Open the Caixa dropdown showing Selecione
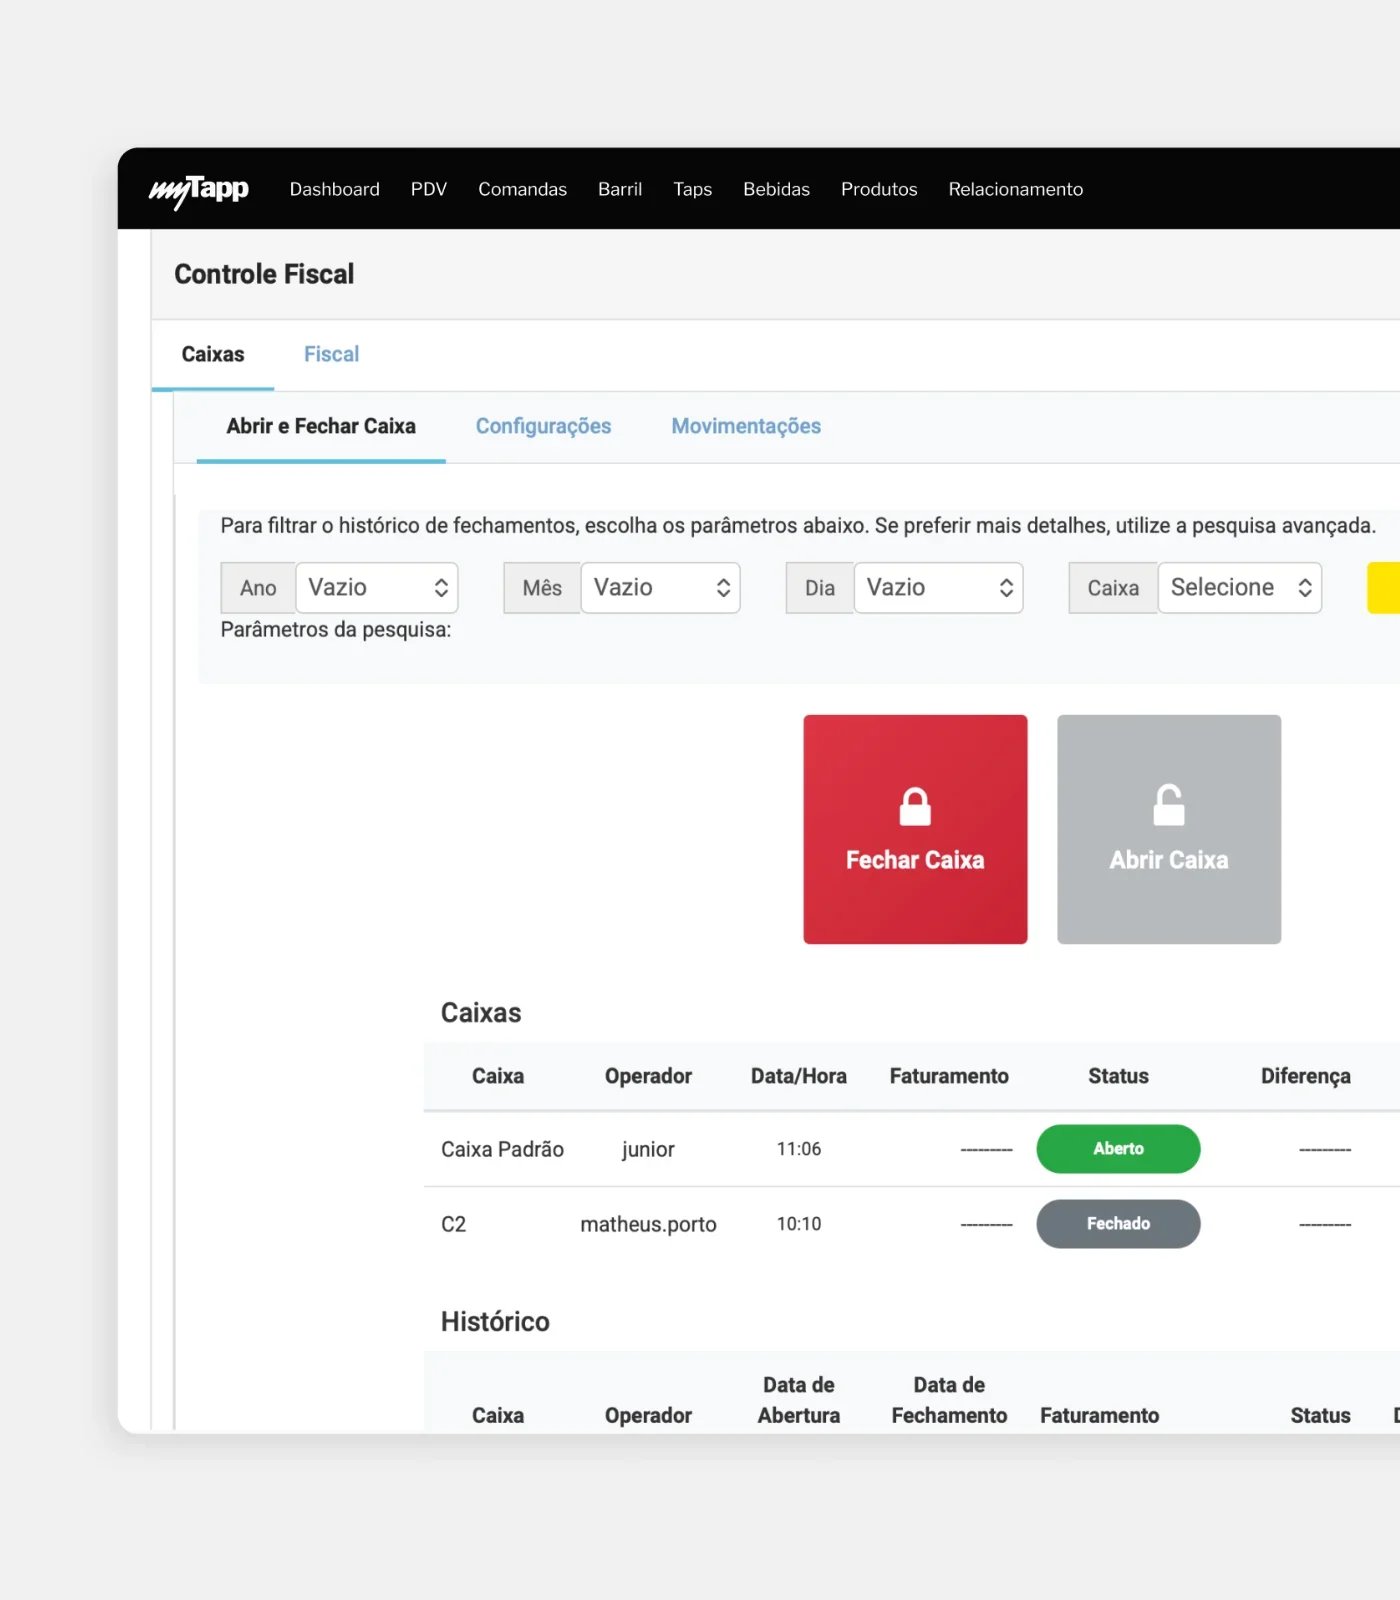Viewport: 1400px width, 1600px height. click(1240, 588)
